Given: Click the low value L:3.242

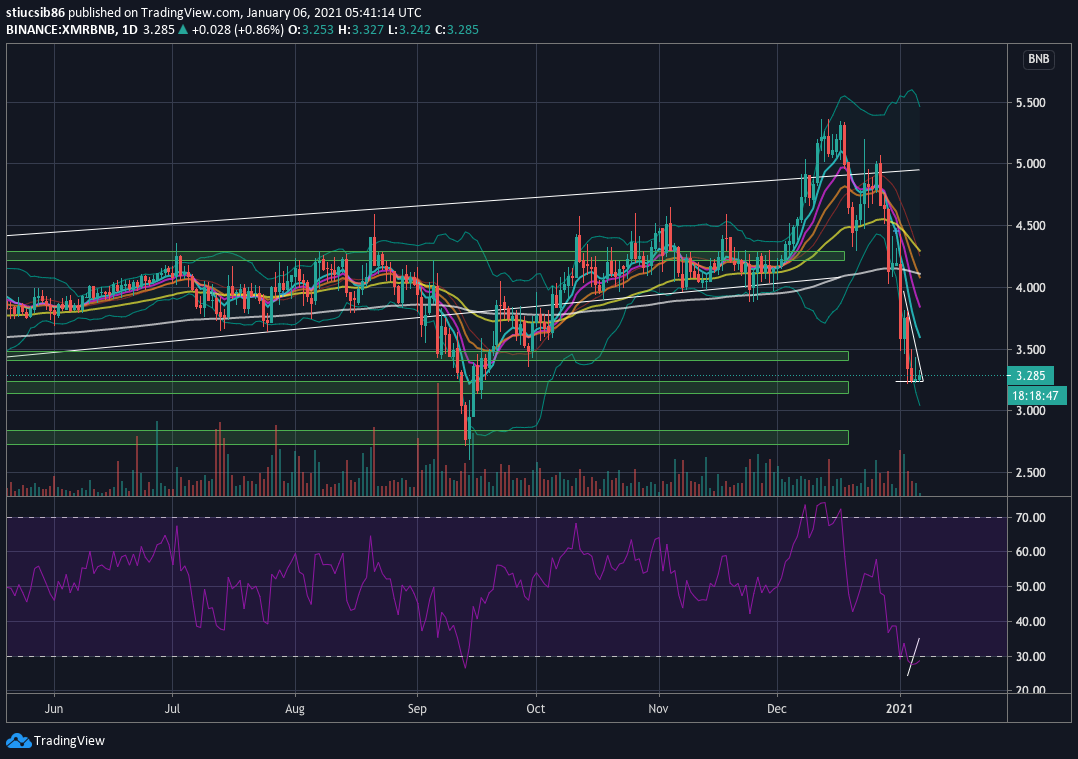Looking at the screenshot, I should pyautogui.click(x=409, y=30).
